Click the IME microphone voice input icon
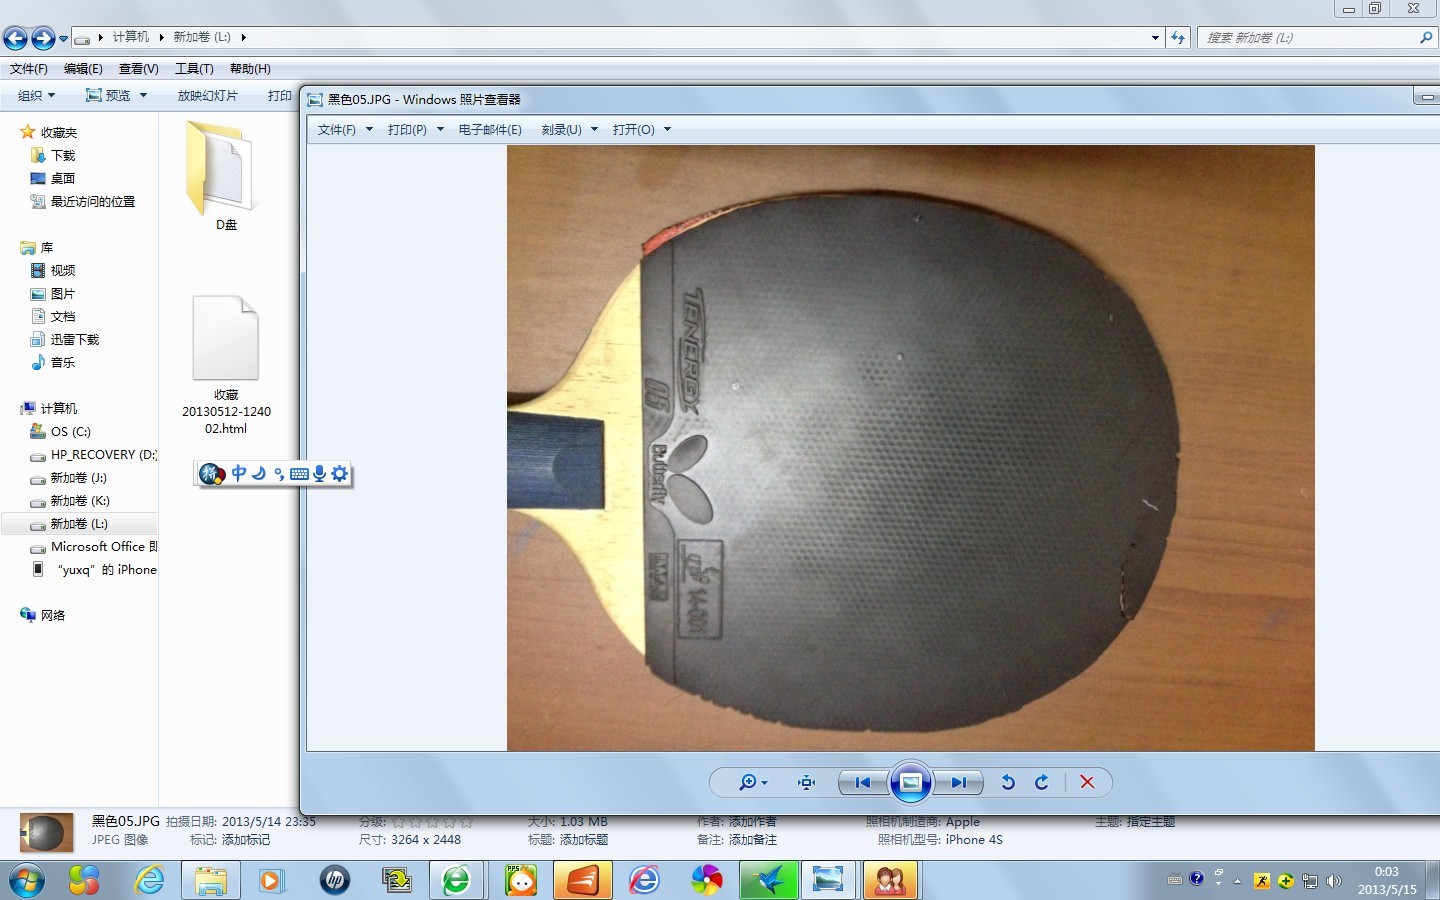1440x900 pixels. pos(319,473)
